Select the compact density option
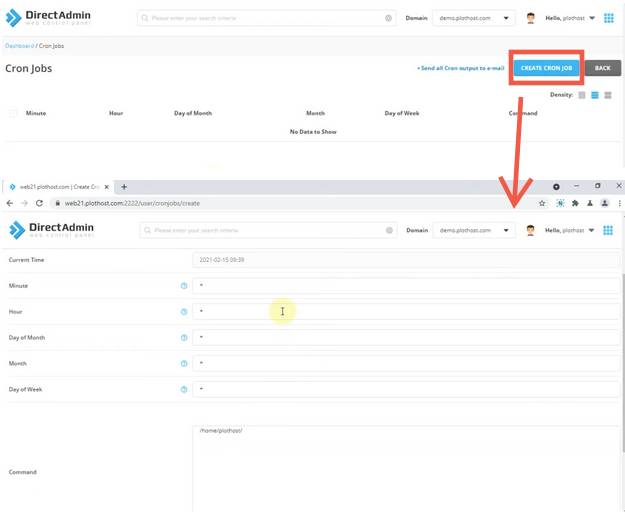Screen dimensions: 625x520 [582, 95]
